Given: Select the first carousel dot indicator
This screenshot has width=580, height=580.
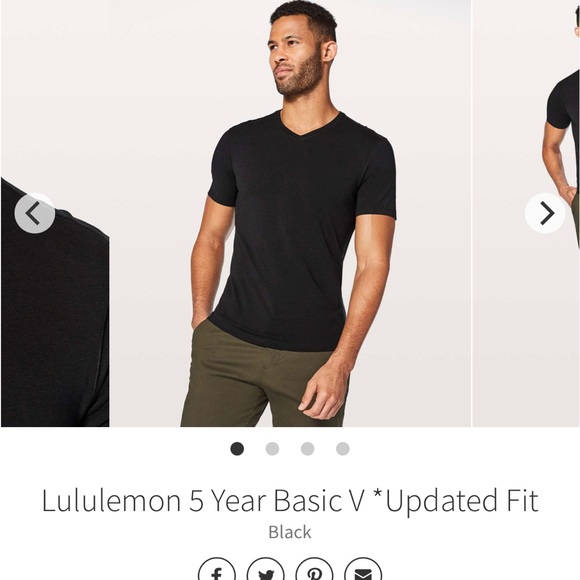Looking at the screenshot, I should pos(237,449).
